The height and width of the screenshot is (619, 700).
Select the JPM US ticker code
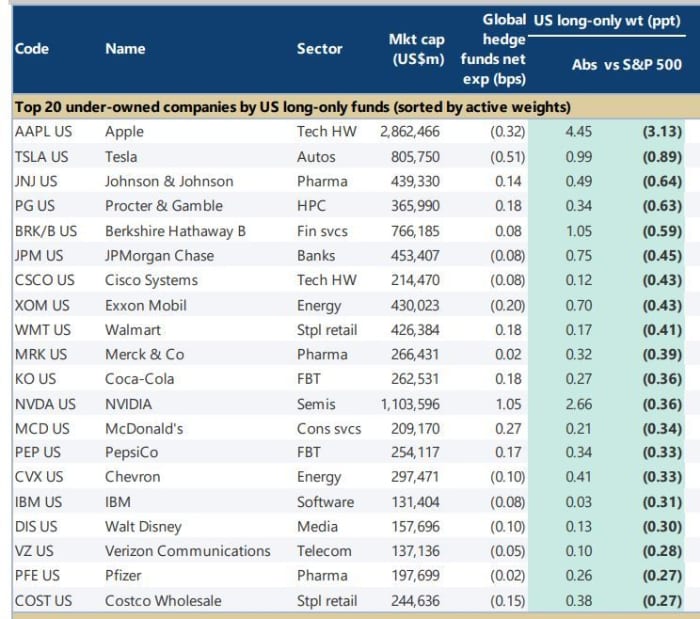pos(39,256)
